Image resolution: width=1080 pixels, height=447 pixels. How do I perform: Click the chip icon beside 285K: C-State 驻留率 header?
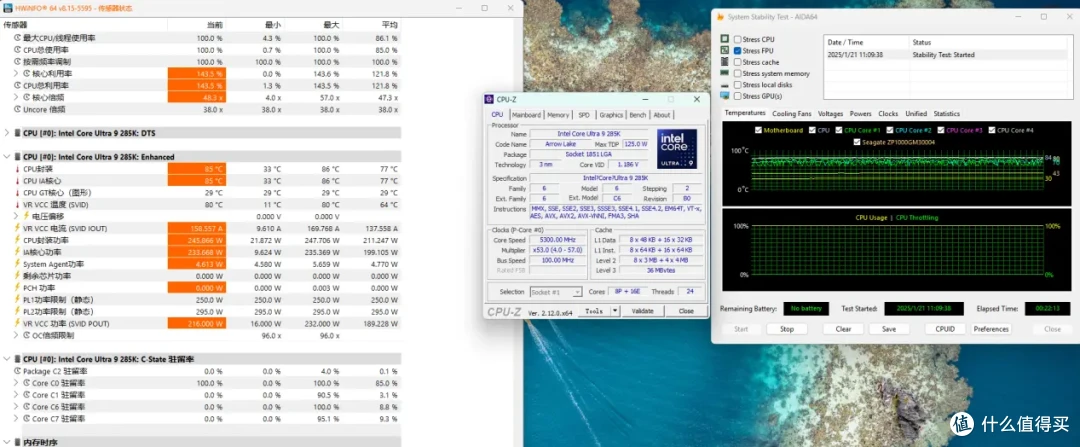[x=17, y=359]
